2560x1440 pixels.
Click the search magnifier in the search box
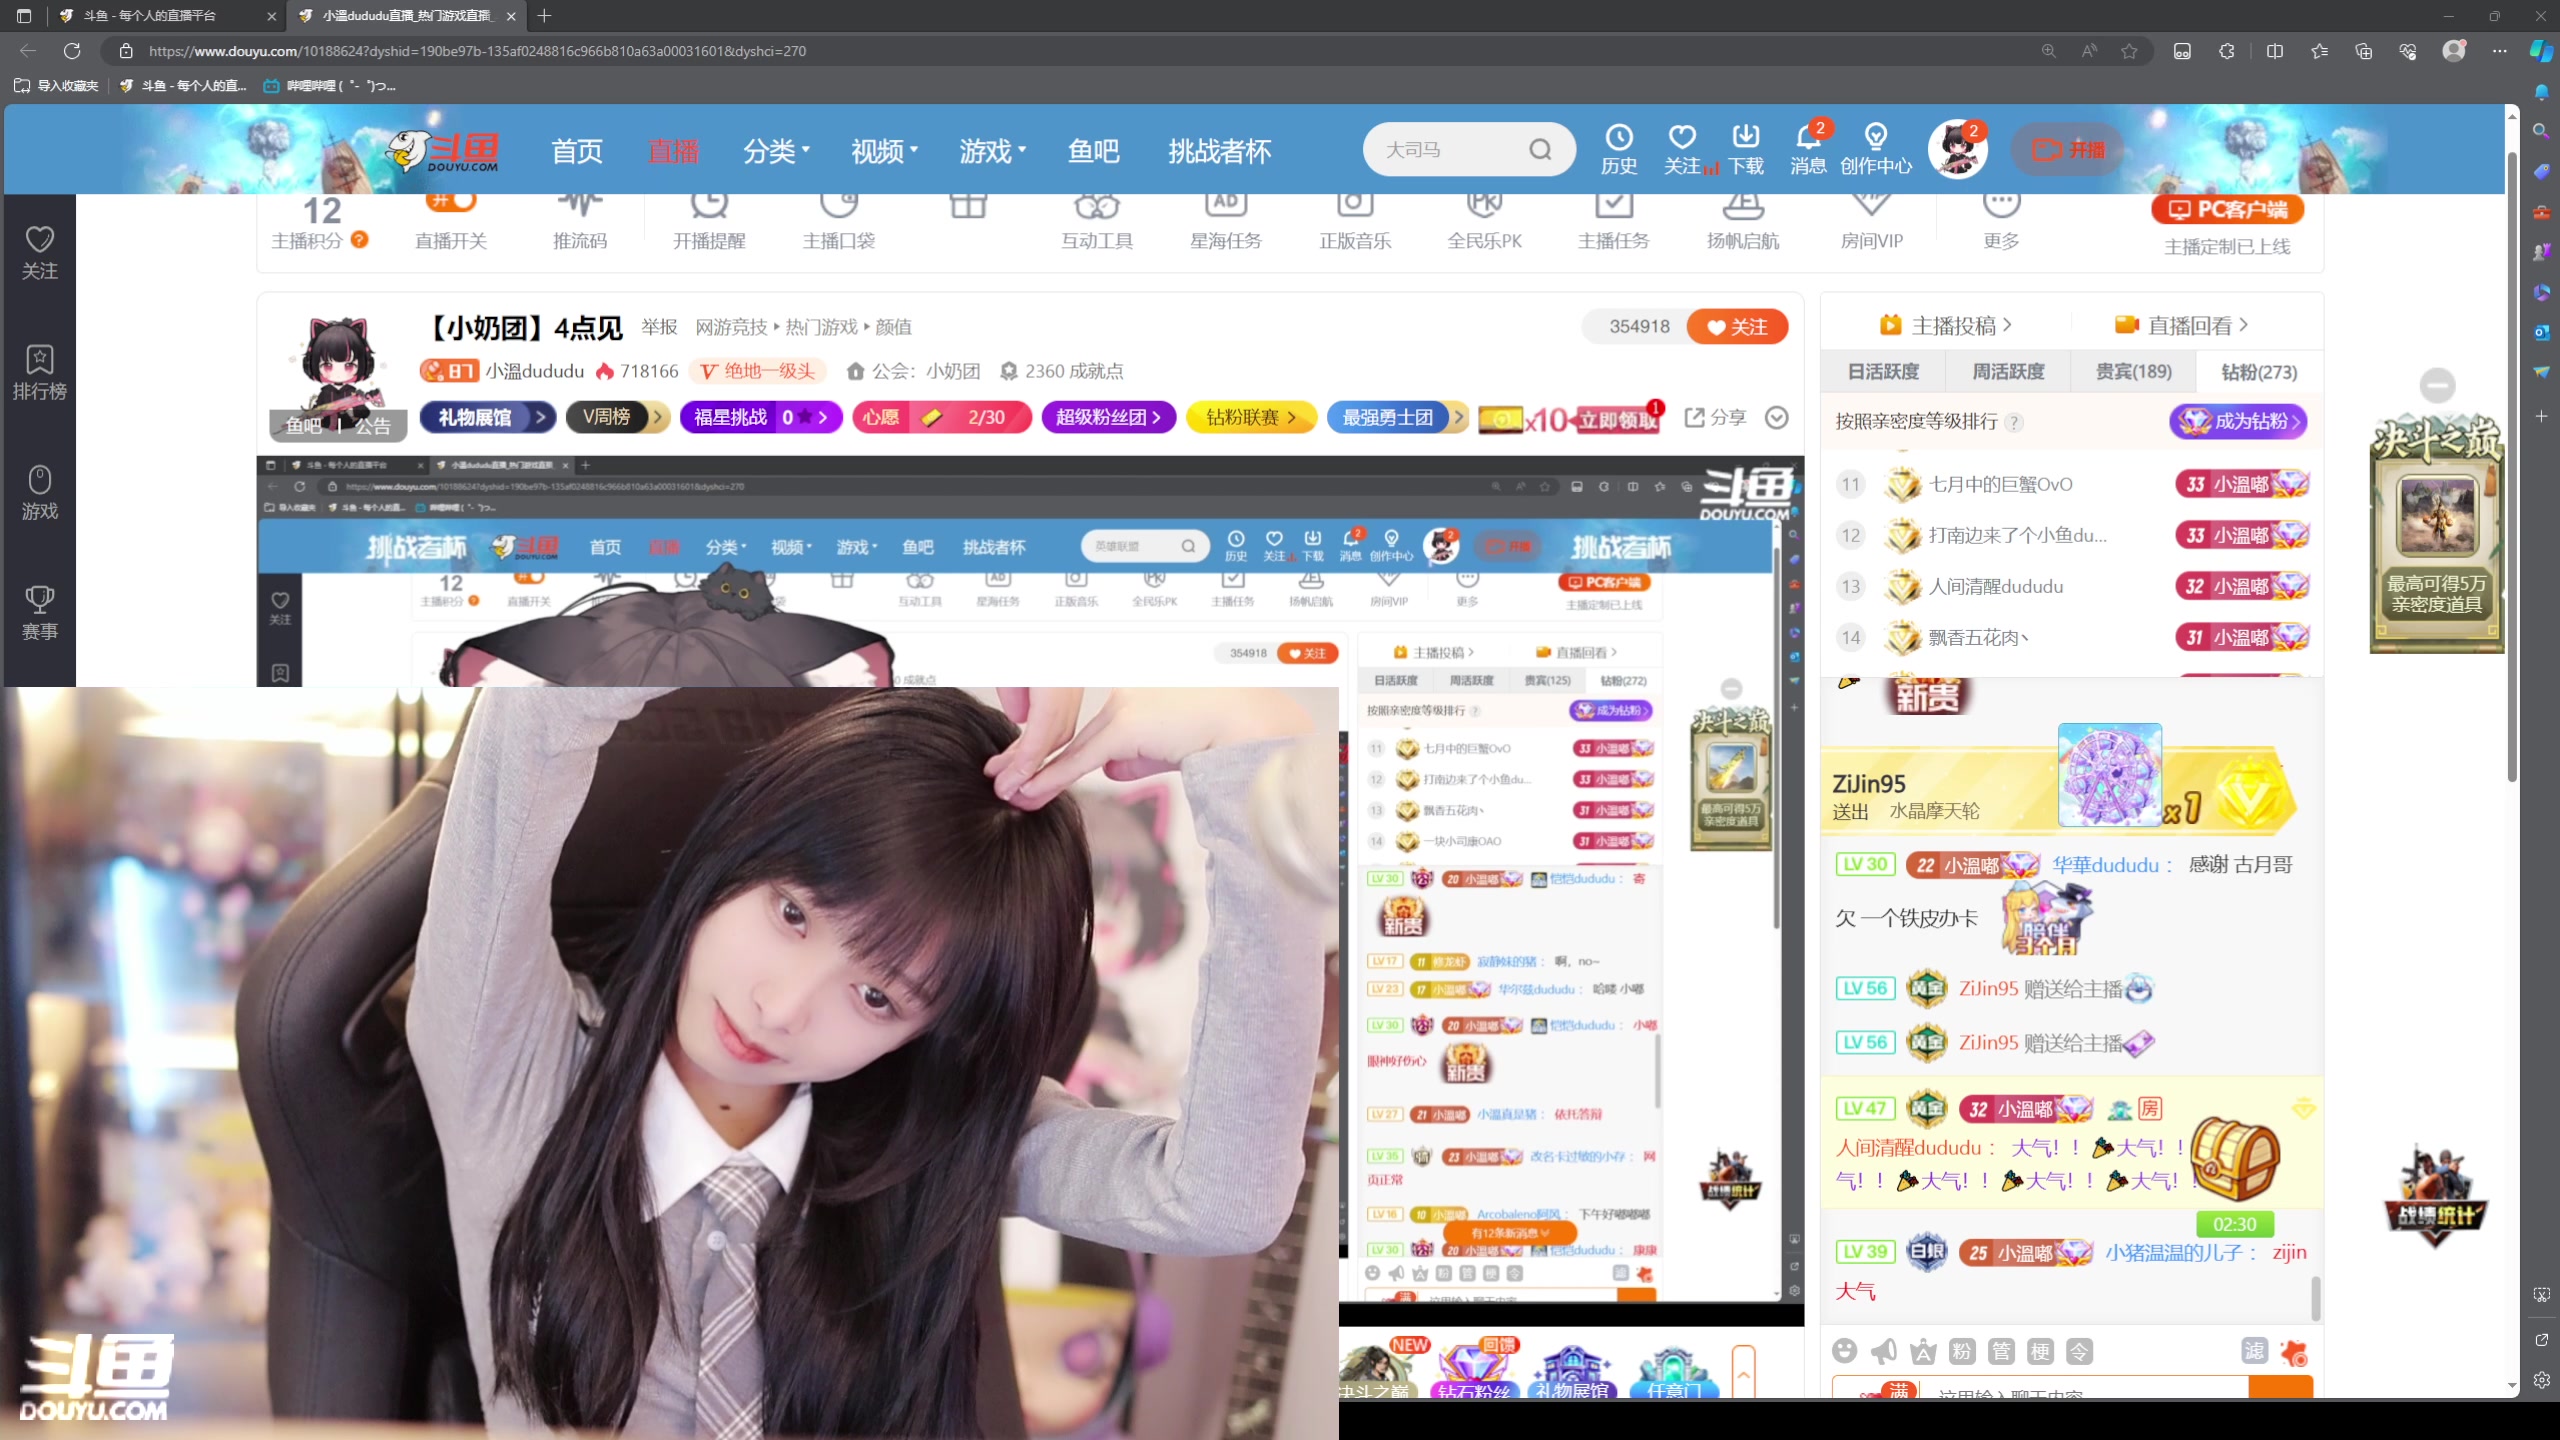click(1540, 149)
